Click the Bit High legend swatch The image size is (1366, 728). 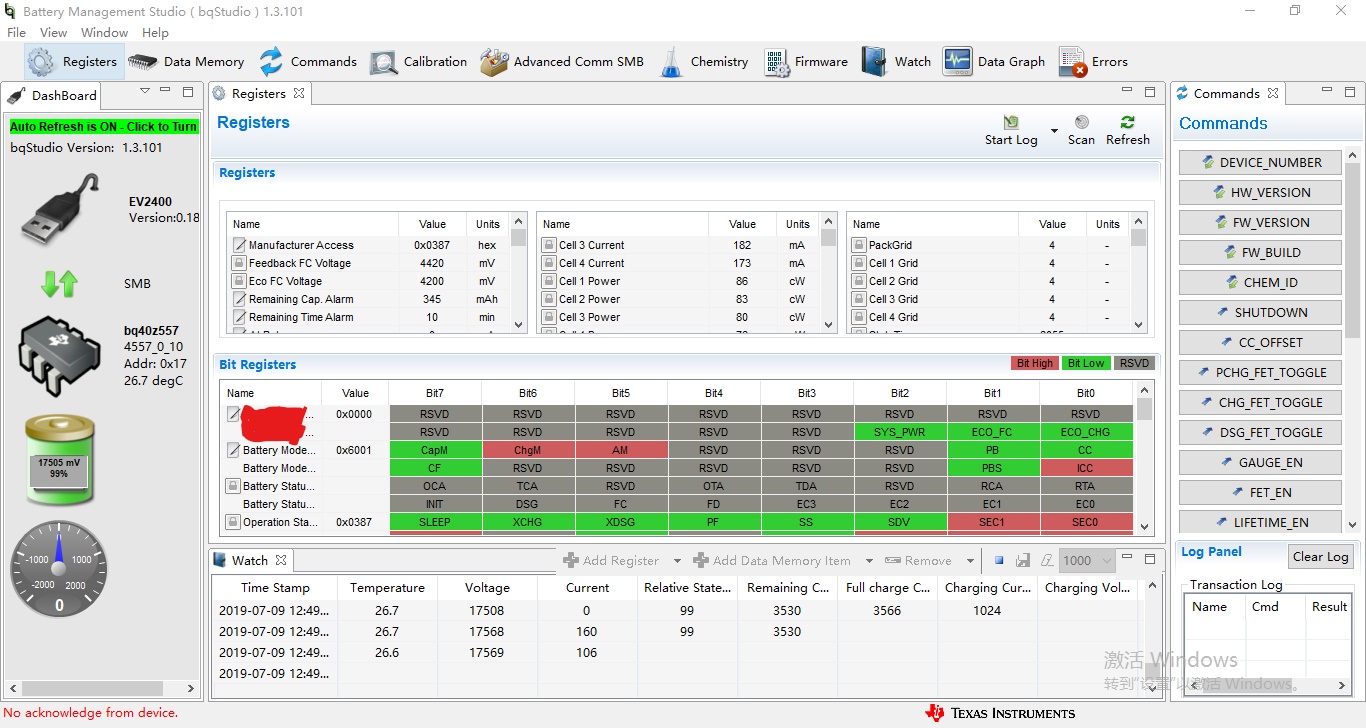pyautogui.click(x=1035, y=363)
